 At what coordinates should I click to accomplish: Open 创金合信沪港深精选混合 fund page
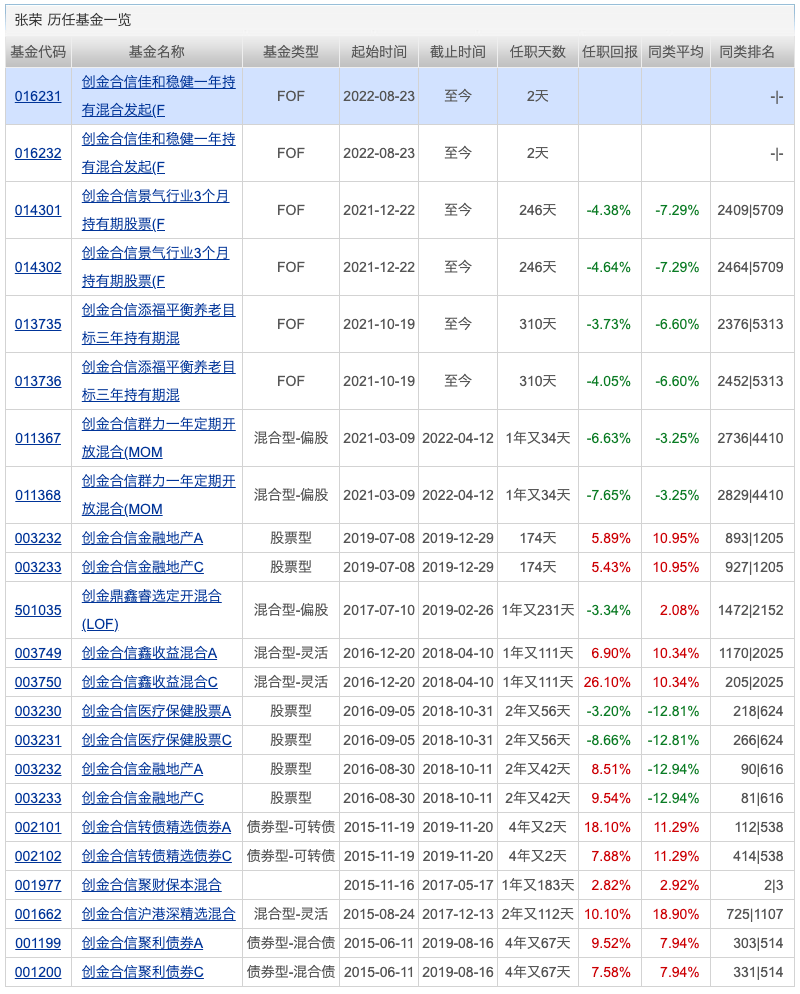pos(159,914)
